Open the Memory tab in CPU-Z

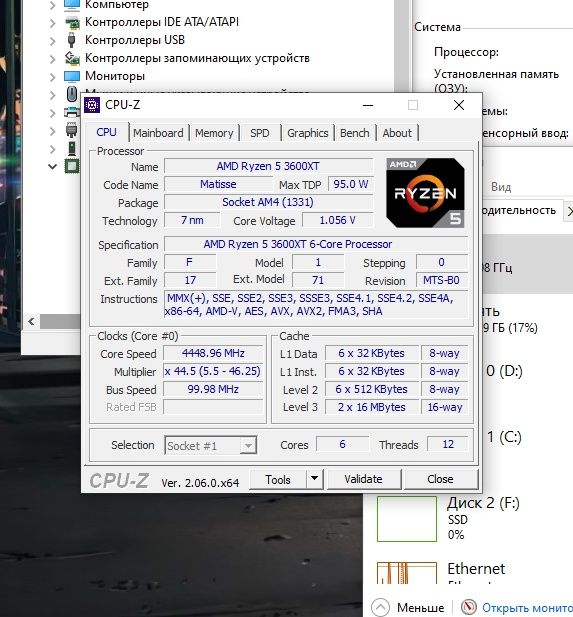[214, 133]
